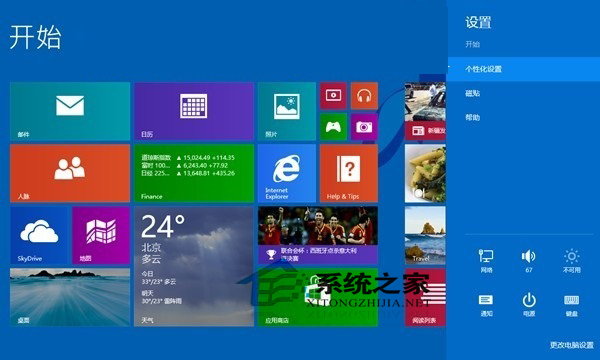
Task: Click 更改电脑设置 link
Action: pyautogui.click(x=572, y=345)
